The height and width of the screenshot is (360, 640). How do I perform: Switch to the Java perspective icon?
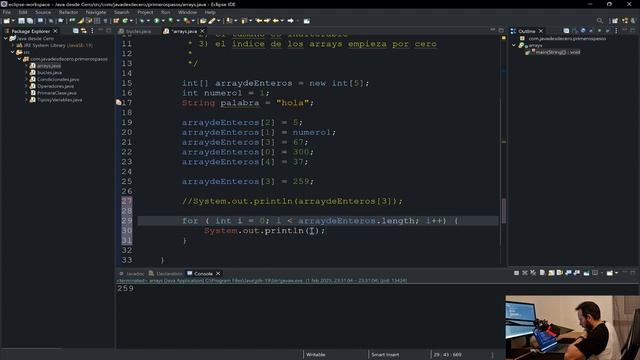(625, 20)
